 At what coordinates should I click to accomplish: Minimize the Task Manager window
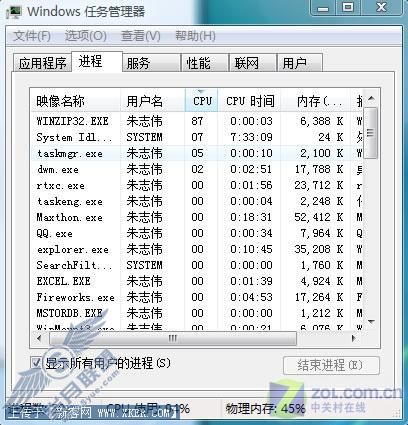(x=323, y=8)
